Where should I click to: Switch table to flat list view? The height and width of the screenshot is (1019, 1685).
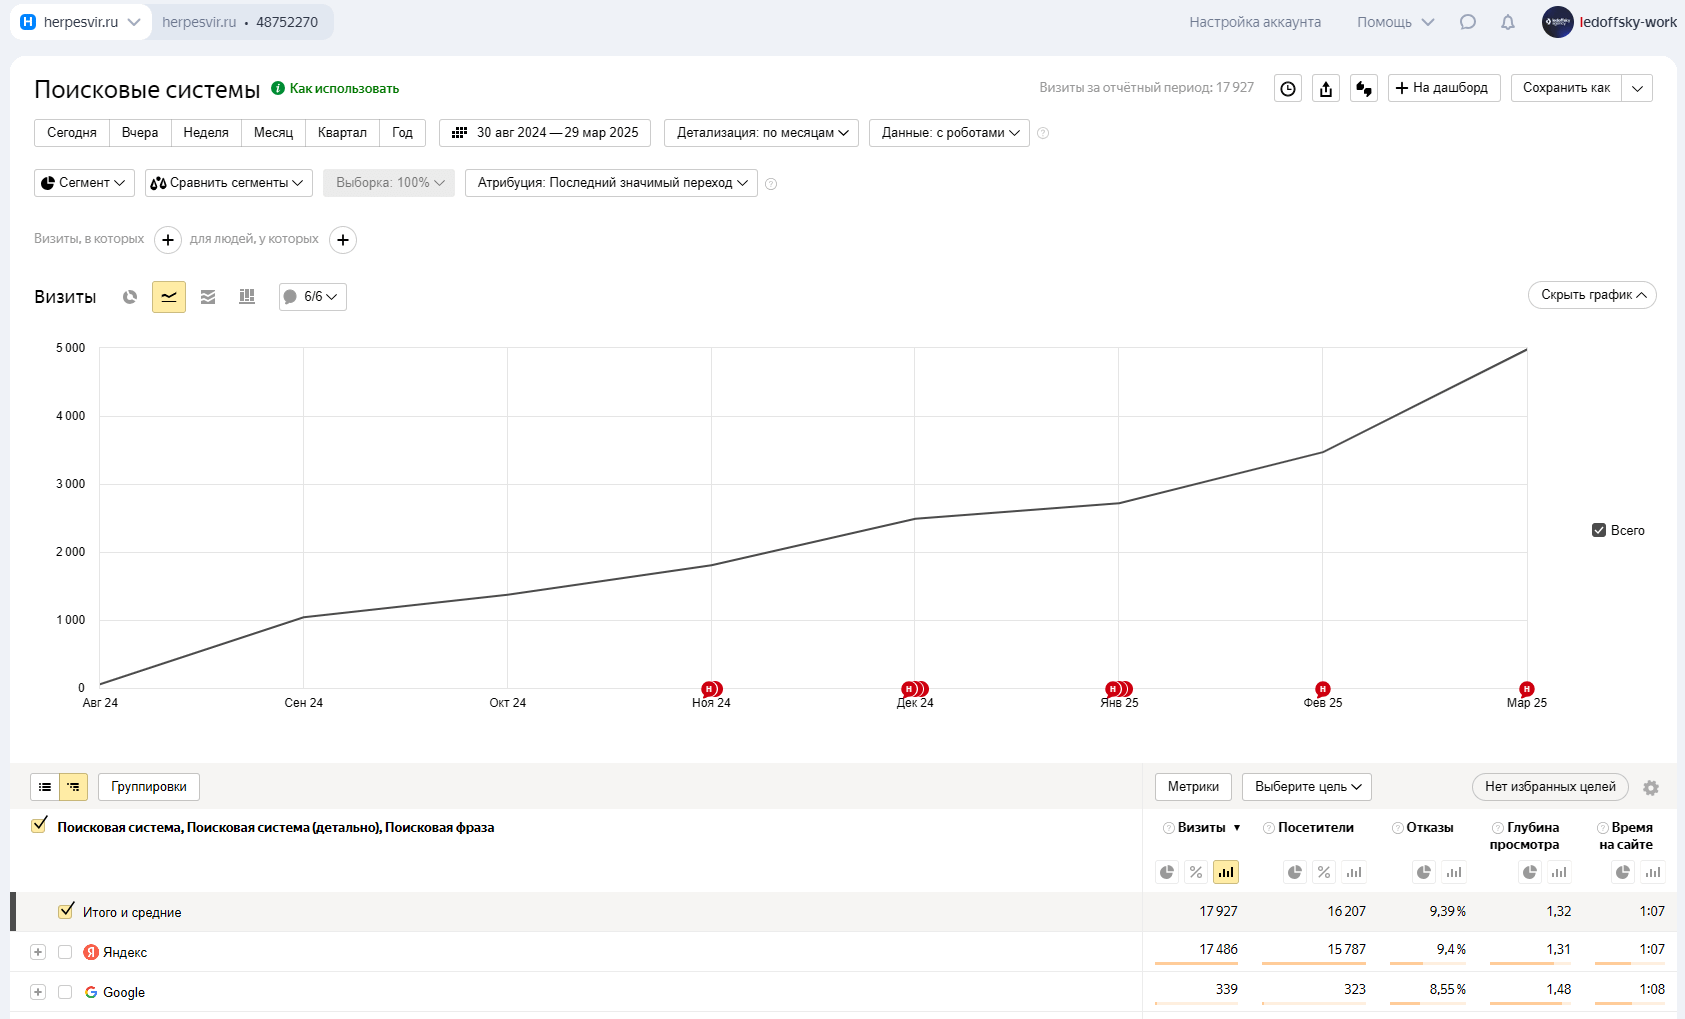(45, 787)
